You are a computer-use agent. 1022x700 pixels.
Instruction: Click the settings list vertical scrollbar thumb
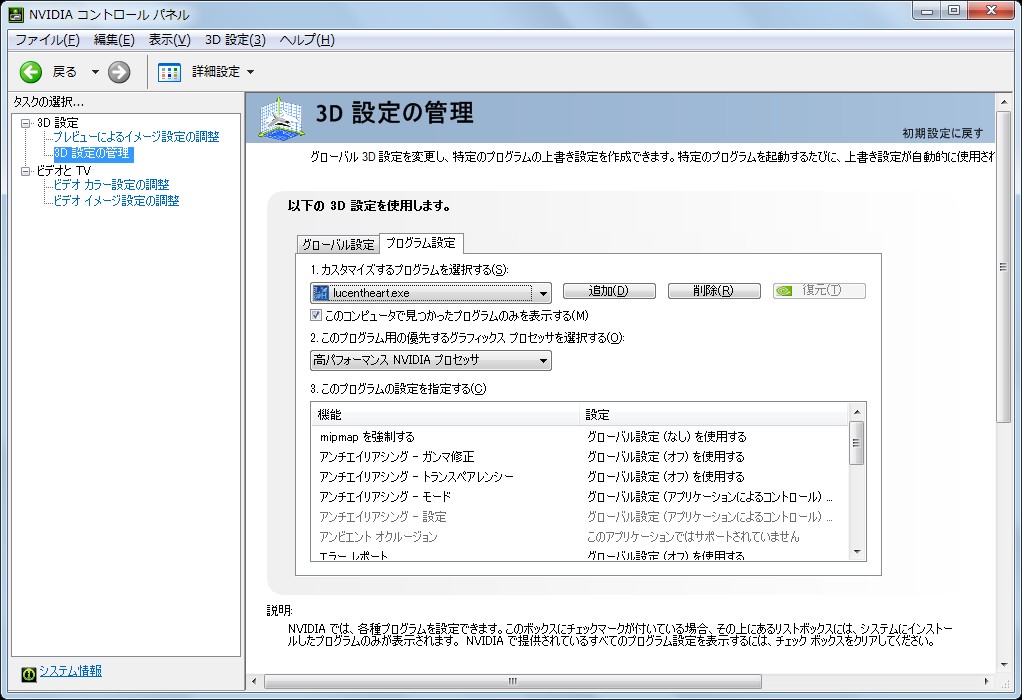(x=856, y=443)
